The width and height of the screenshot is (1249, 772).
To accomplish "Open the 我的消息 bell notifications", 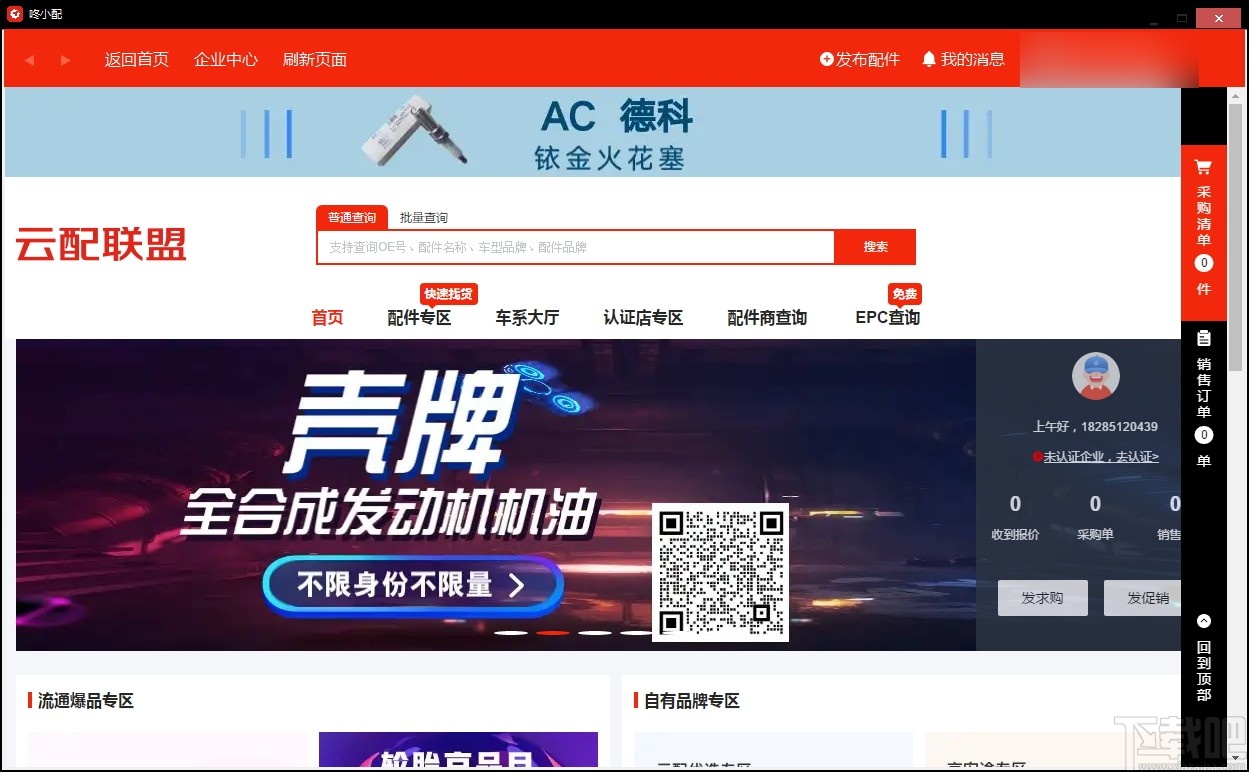I will click(x=963, y=60).
